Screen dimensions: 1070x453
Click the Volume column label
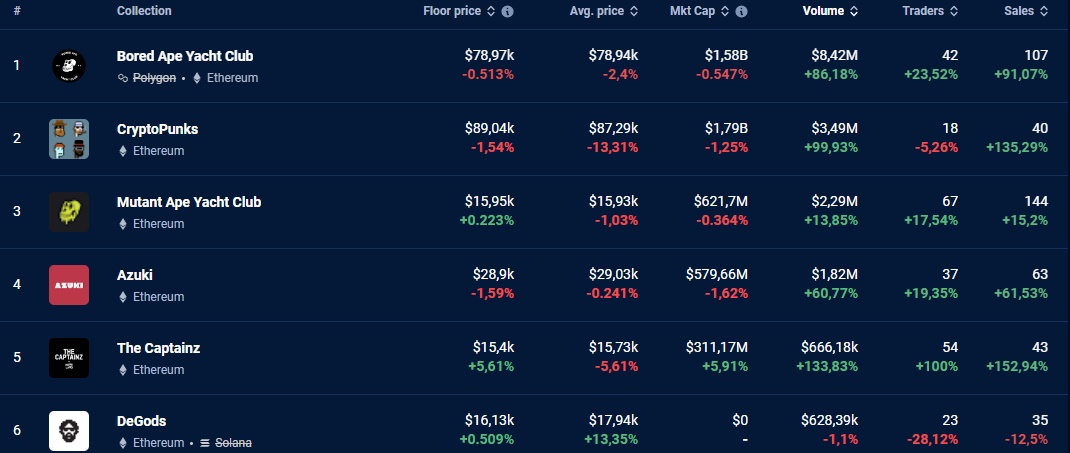[823, 11]
